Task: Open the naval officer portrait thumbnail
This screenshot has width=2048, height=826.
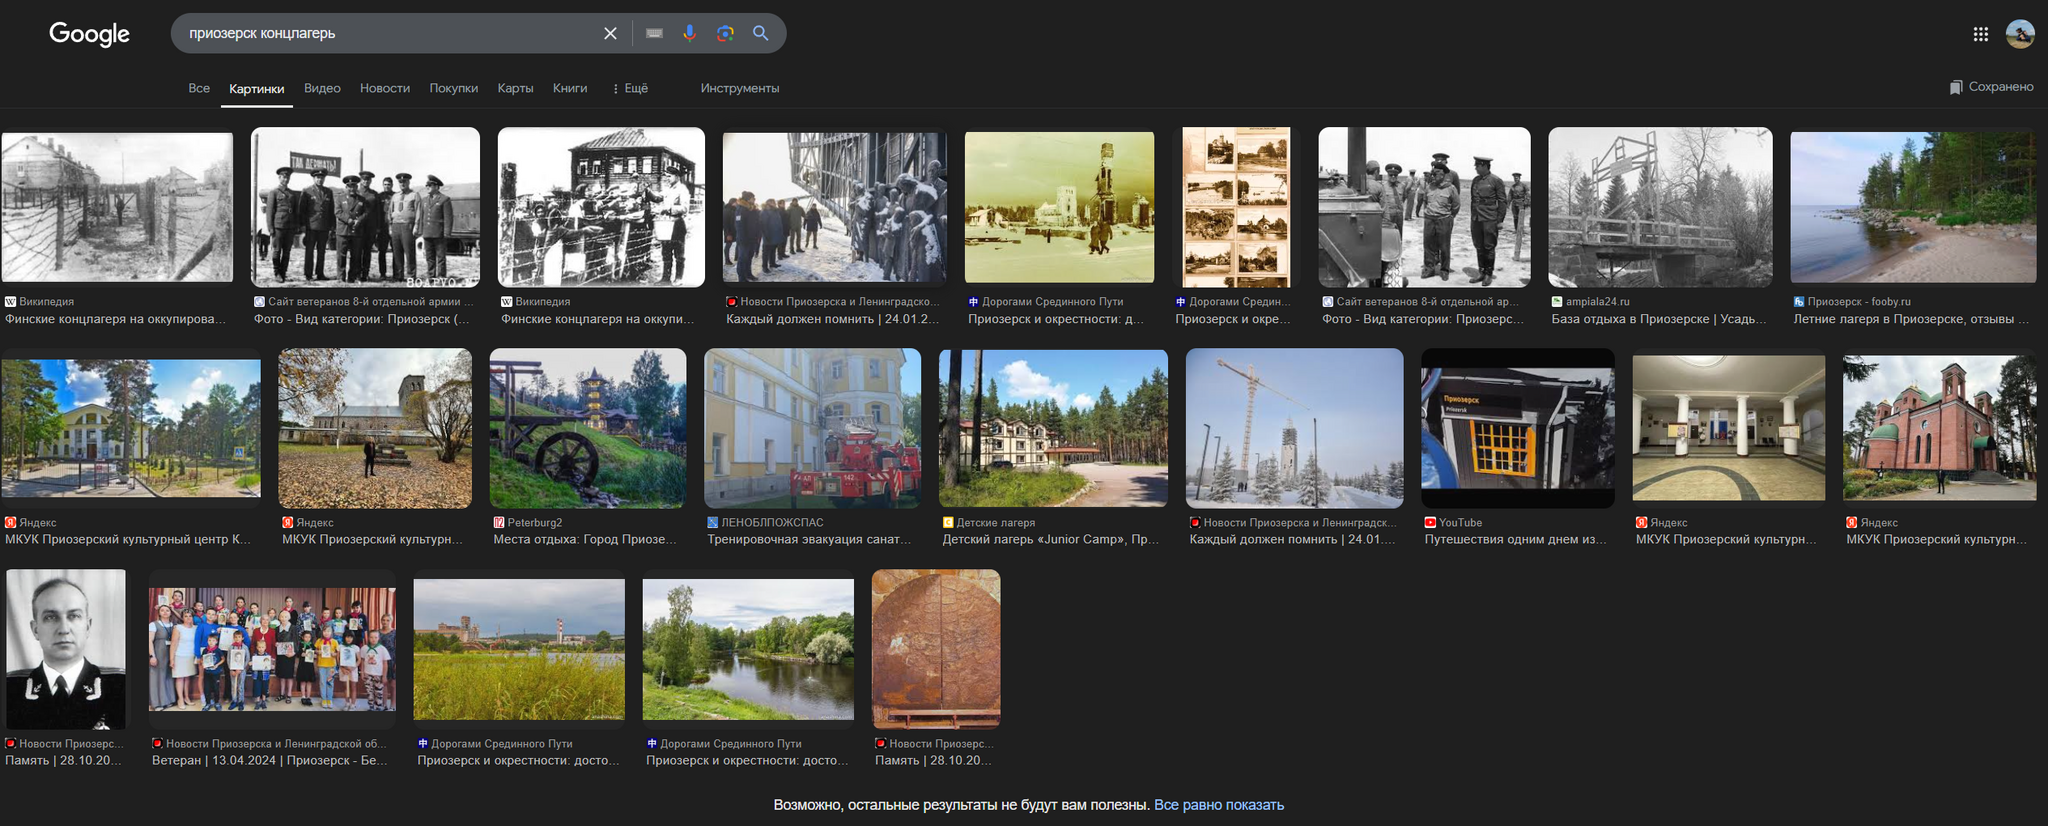Action: point(66,649)
